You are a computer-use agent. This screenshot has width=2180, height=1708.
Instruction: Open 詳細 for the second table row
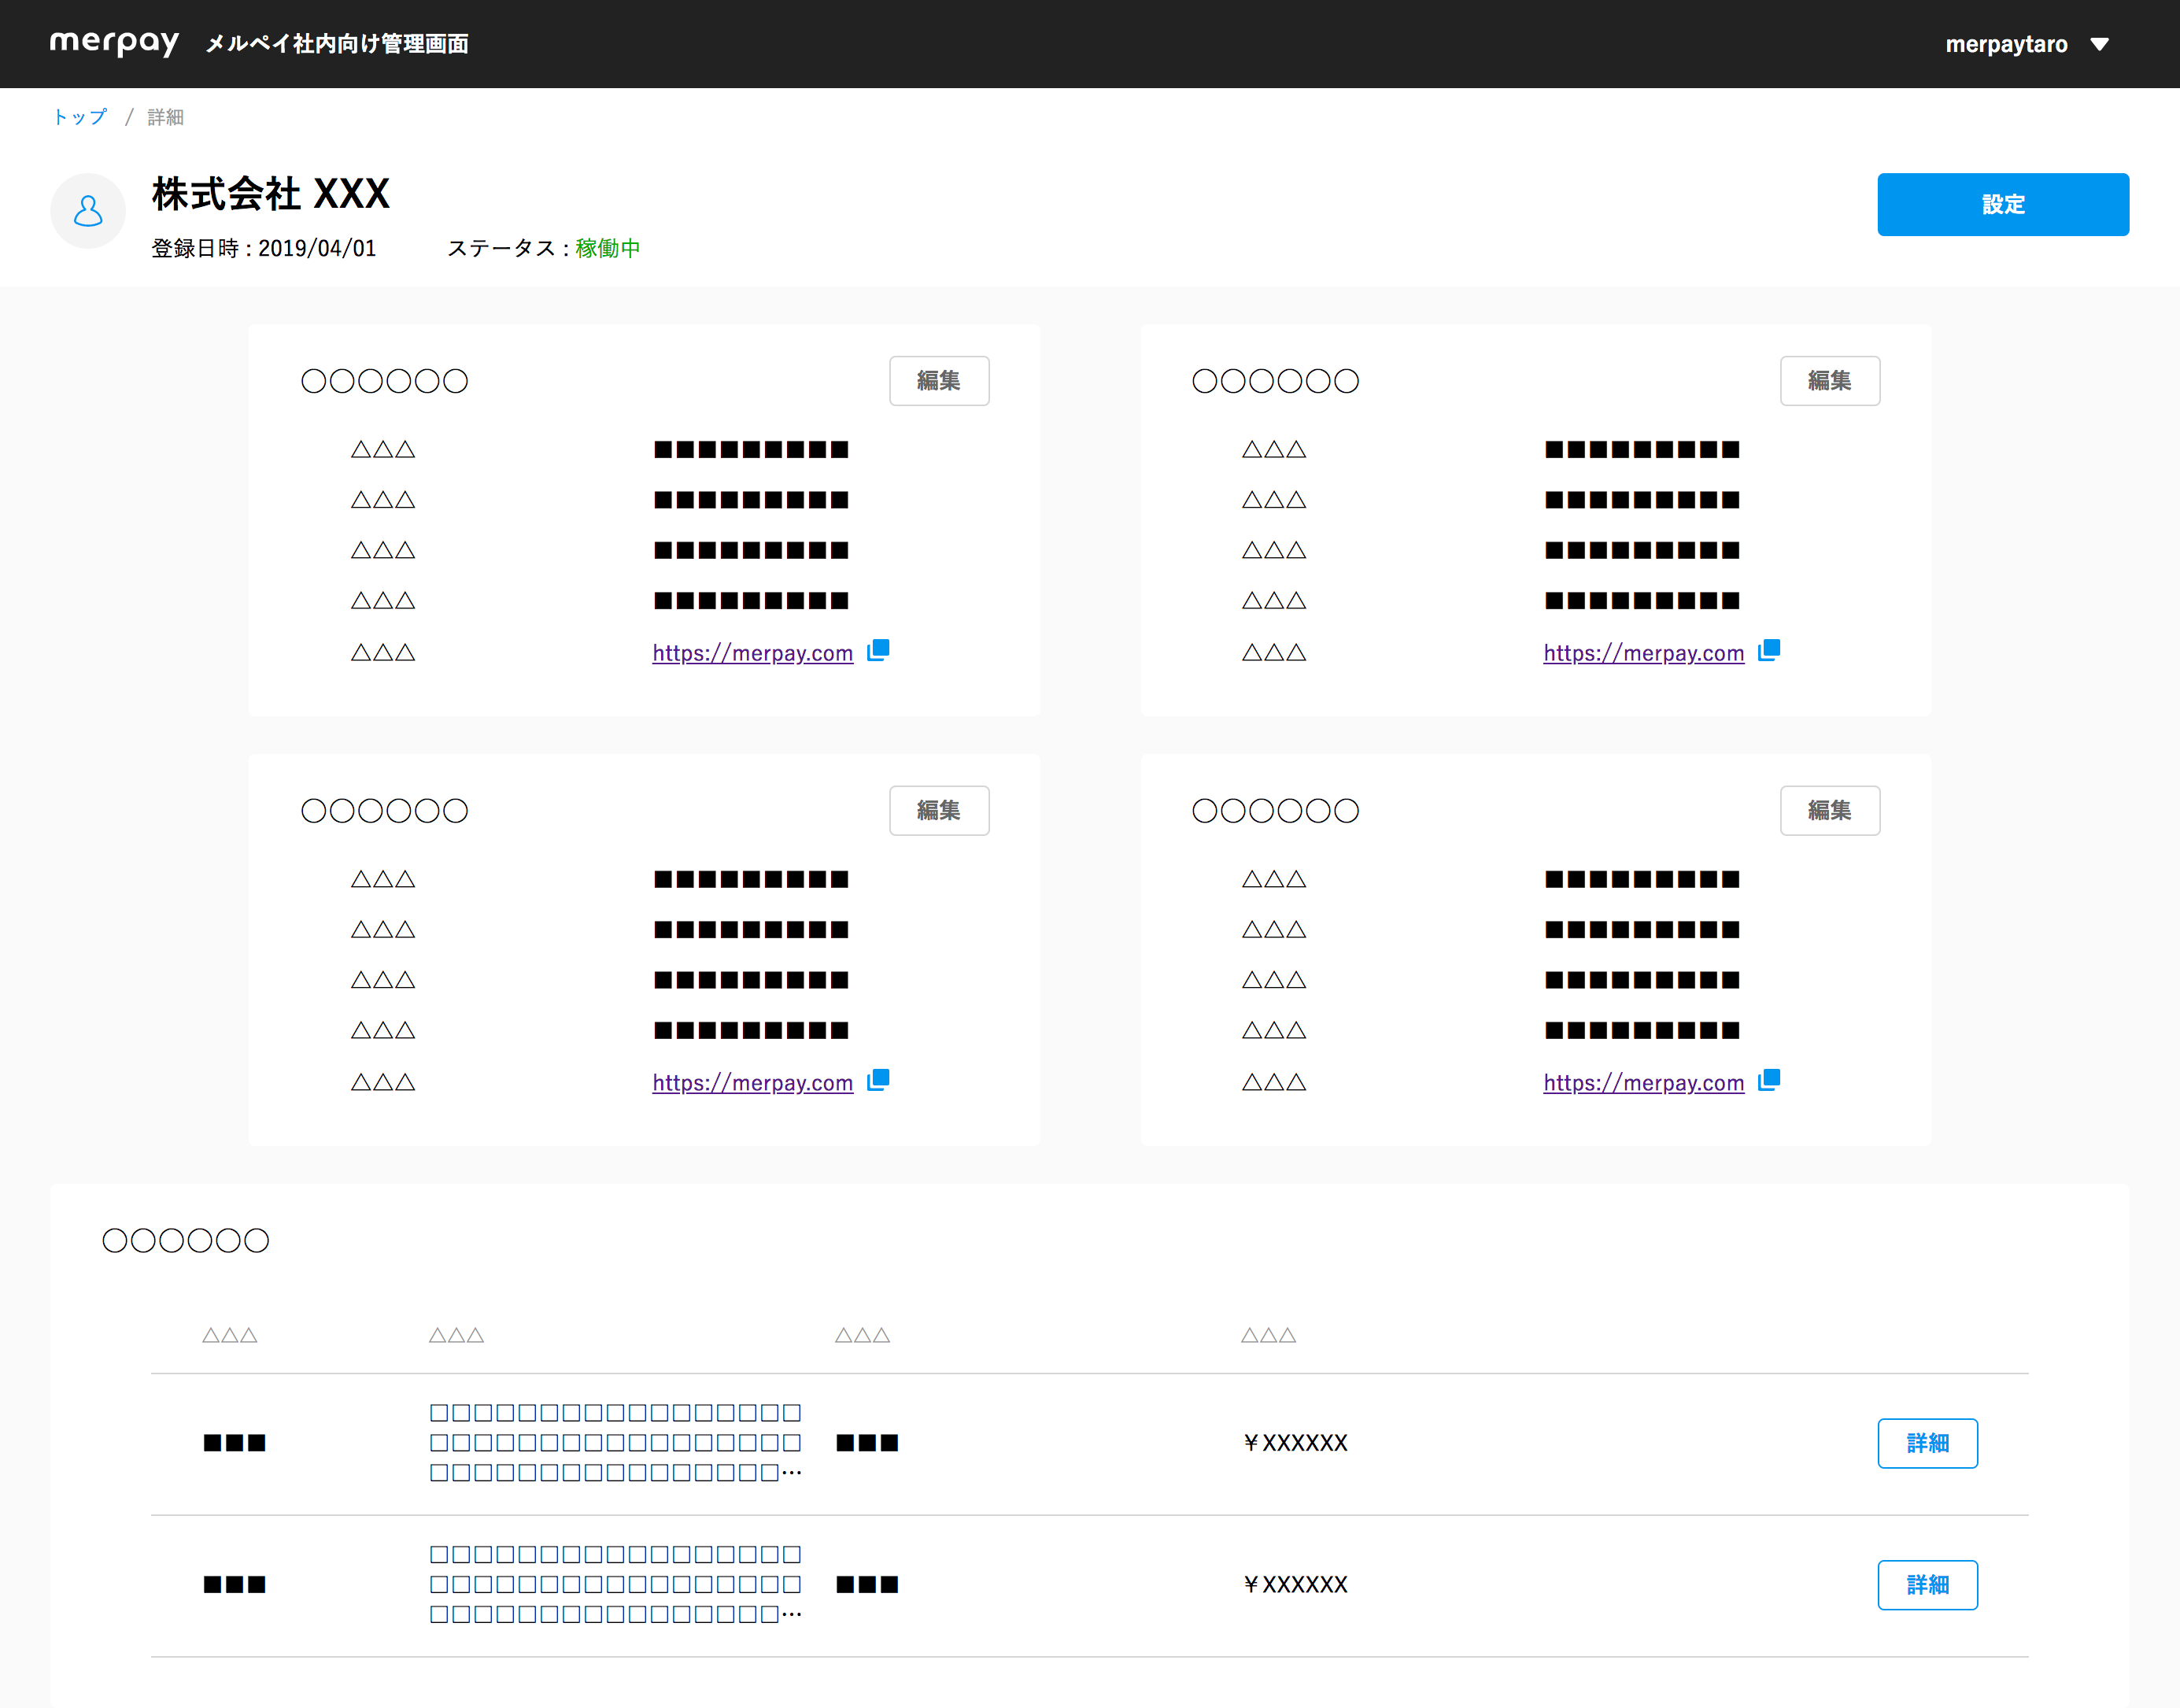click(x=1927, y=1585)
